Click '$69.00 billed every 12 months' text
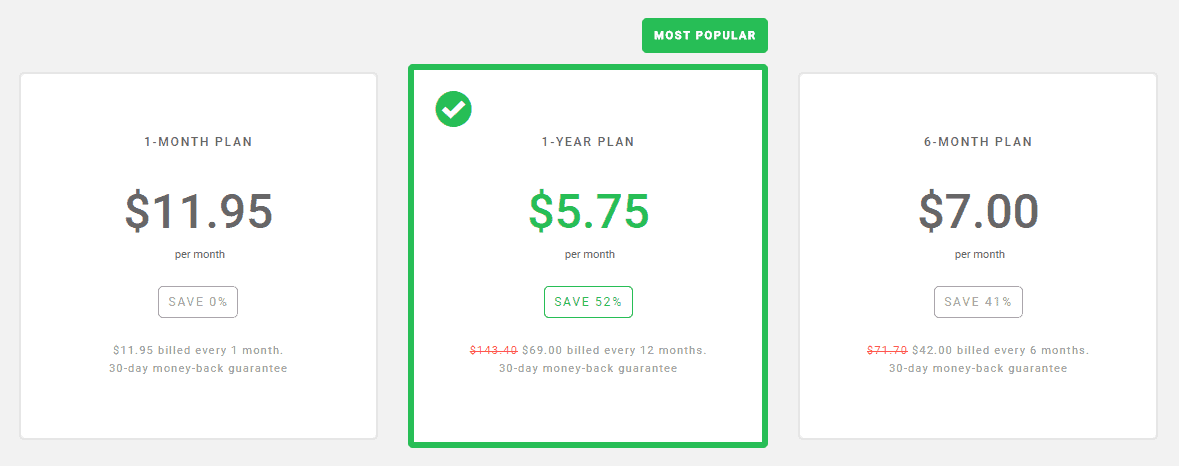This screenshot has height=466, width=1179. tap(614, 350)
